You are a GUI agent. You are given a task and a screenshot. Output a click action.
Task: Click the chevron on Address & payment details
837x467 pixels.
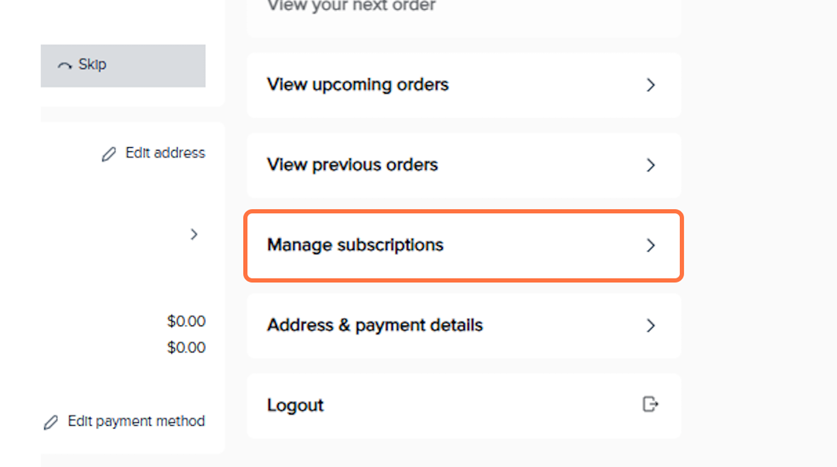650,325
